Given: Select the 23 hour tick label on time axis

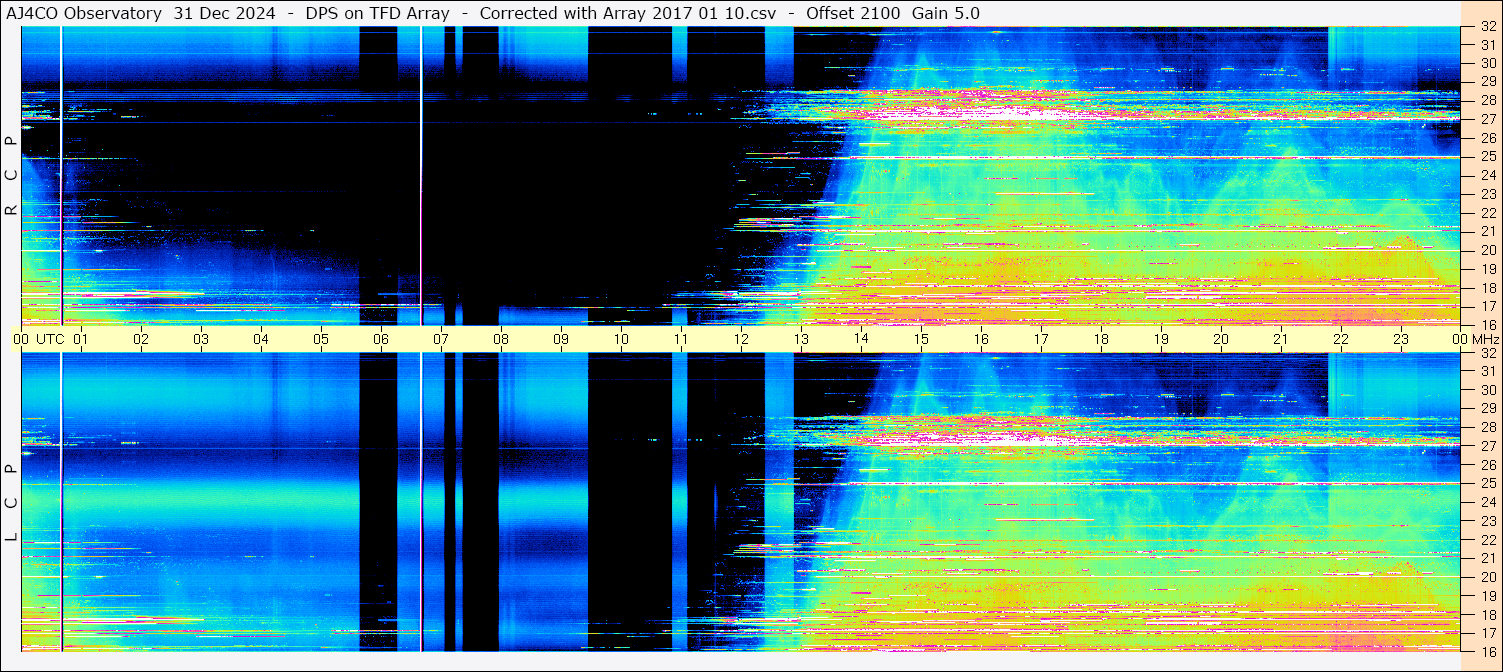Looking at the screenshot, I should tap(1401, 339).
